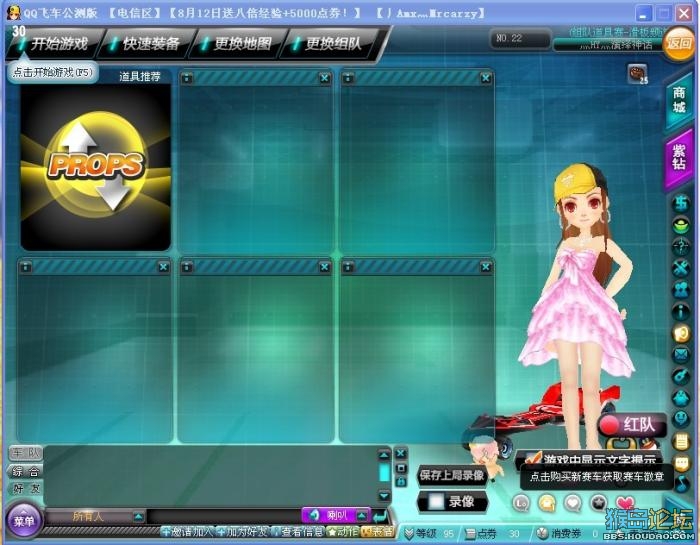Click 保存上局录像 save replay button

point(451,475)
